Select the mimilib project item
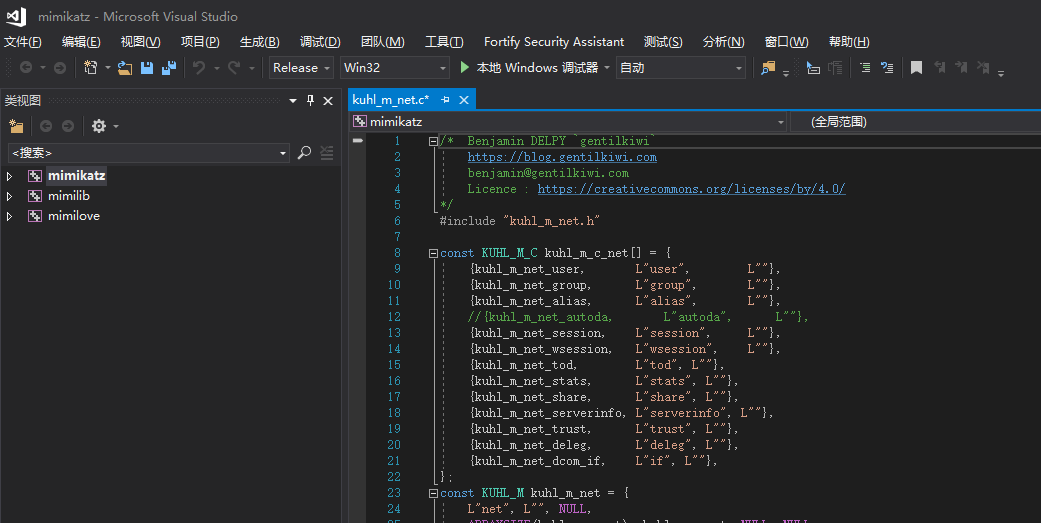This screenshot has height=523, width=1041. [x=68, y=196]
